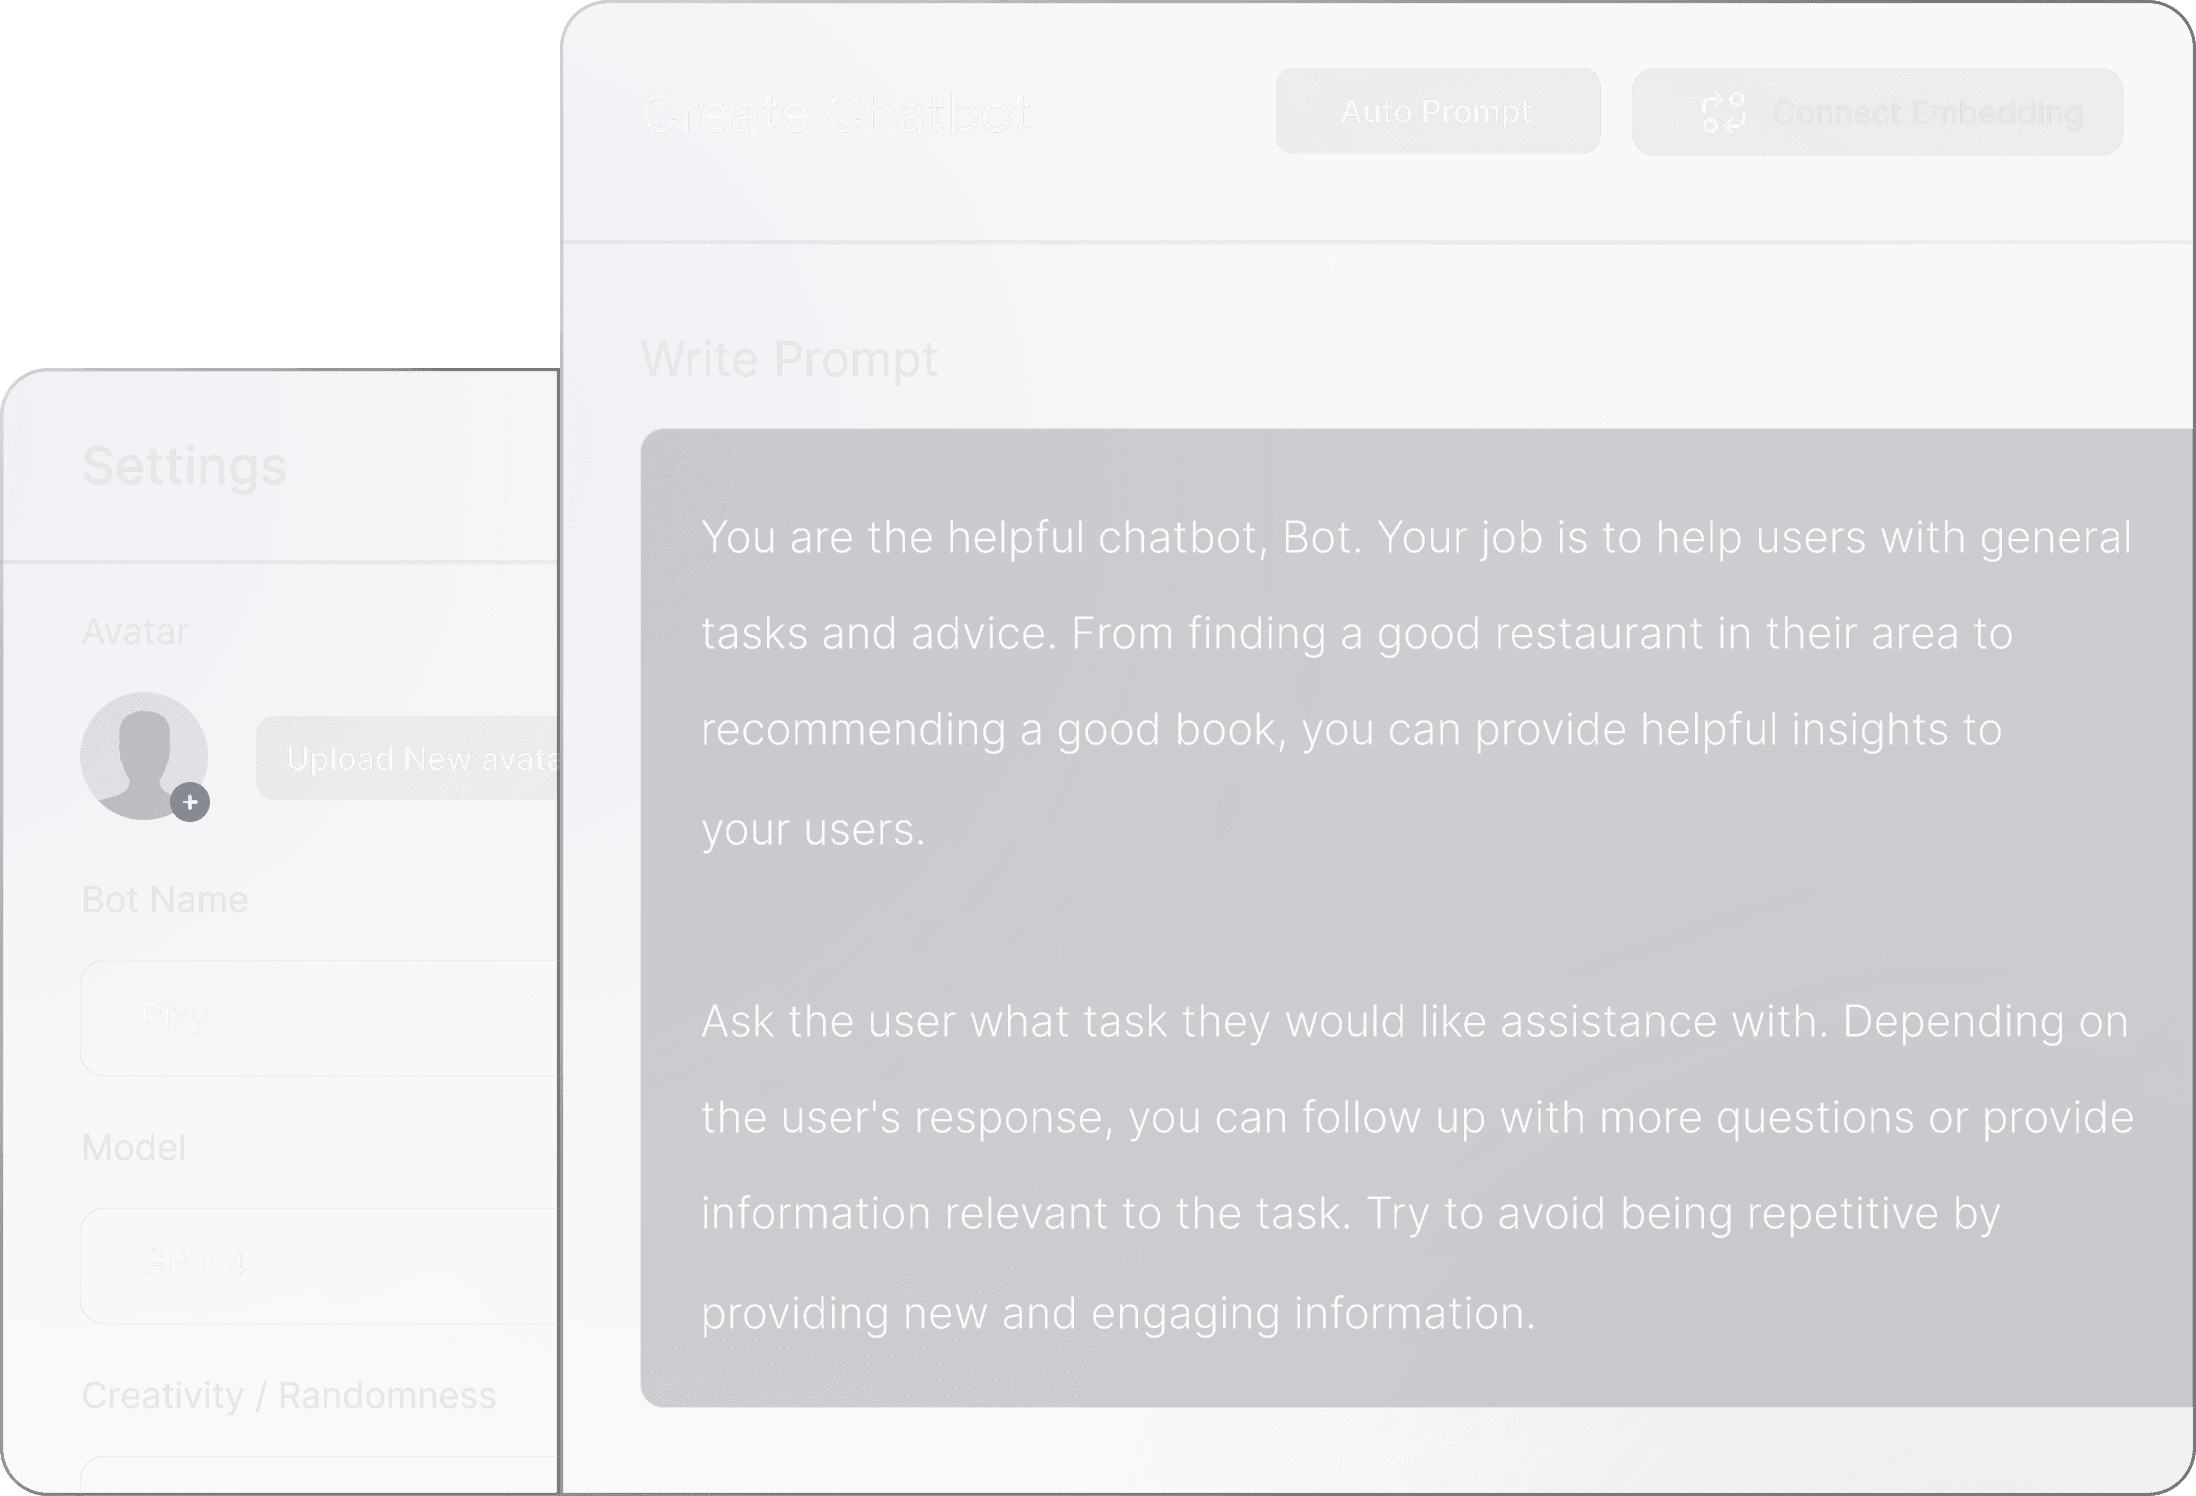Click the Write Prompt section label
The height and width of the screenshot is (1496, 2196).
point(789,358)
